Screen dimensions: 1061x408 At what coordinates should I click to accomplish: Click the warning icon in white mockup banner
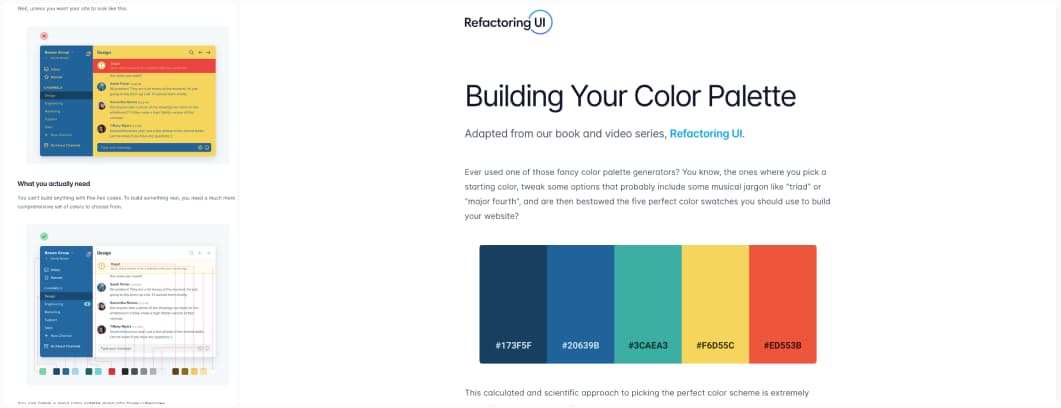(x=101, y=267)
